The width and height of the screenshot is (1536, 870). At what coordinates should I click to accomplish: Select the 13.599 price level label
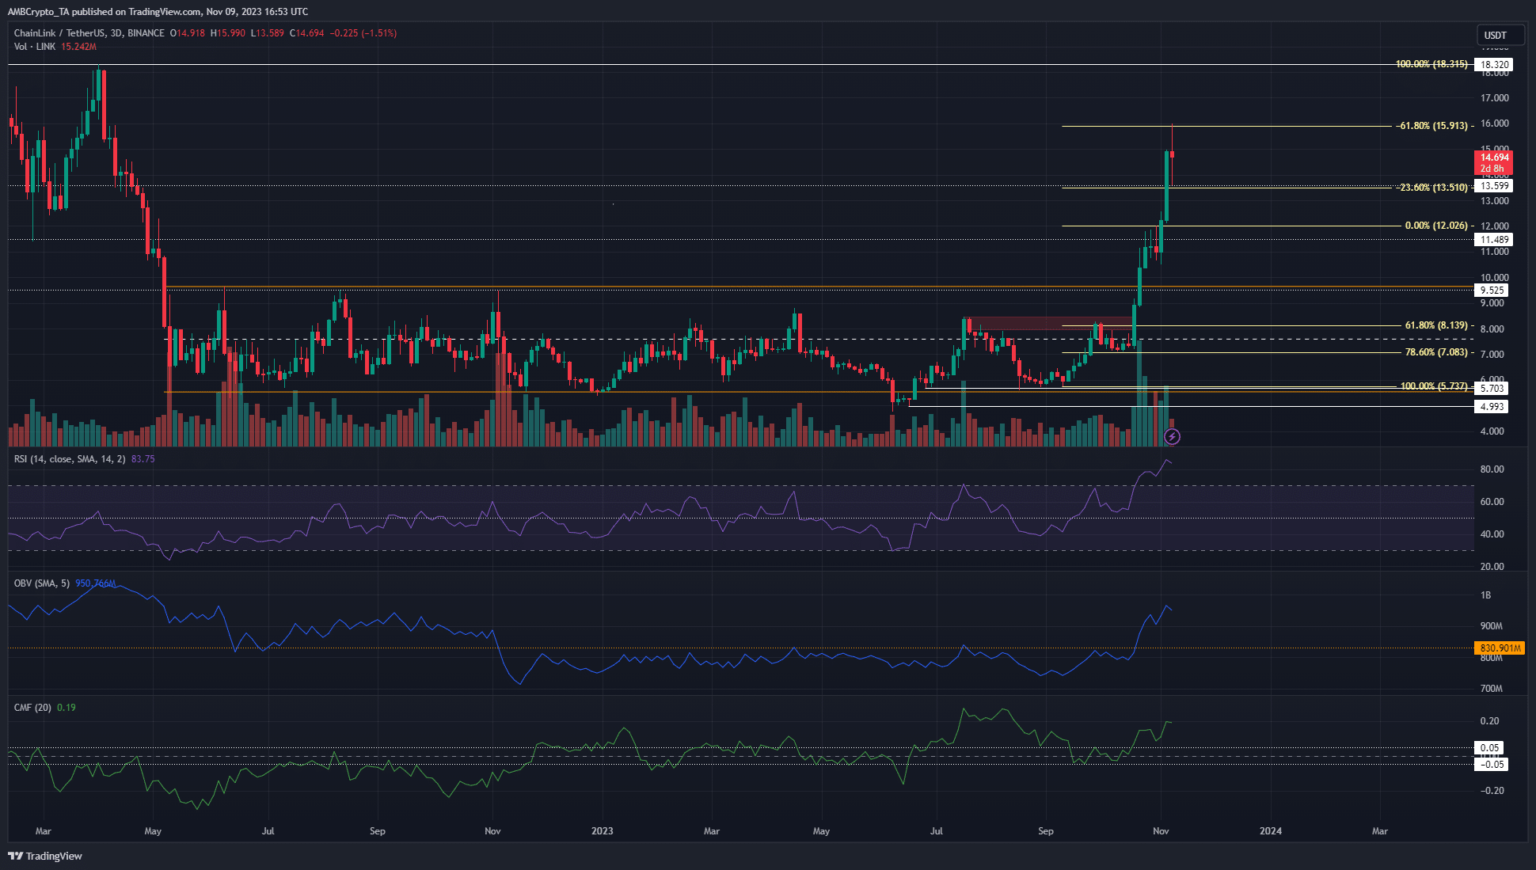(x=1494, y=186)
